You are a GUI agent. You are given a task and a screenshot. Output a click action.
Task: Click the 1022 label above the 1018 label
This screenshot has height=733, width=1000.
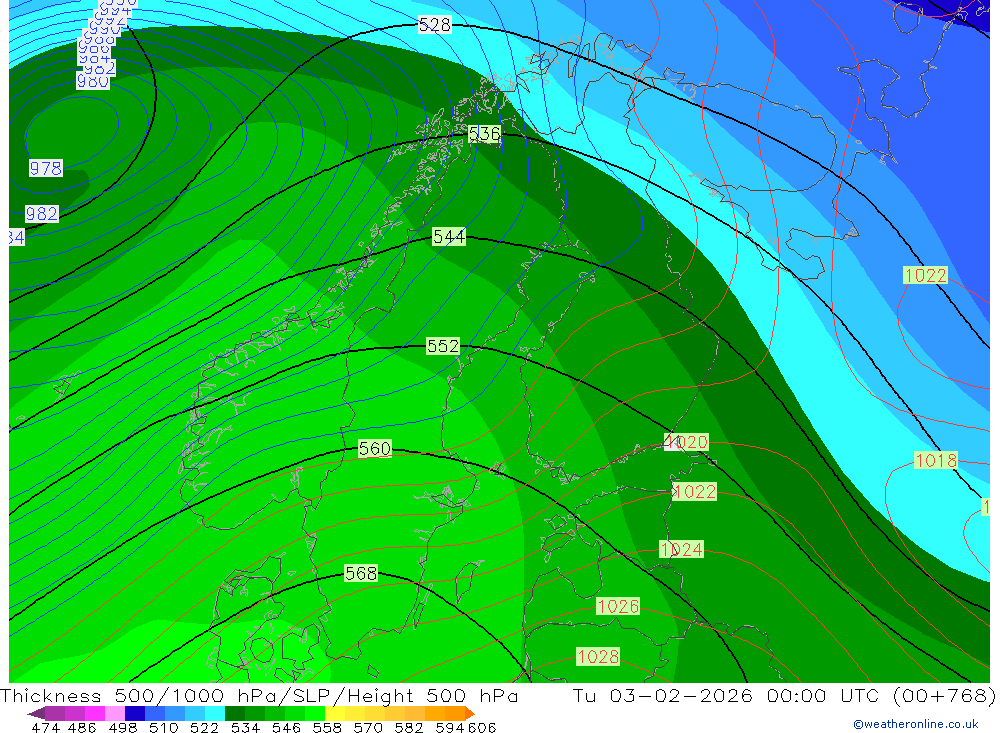[x=925, y=276]
